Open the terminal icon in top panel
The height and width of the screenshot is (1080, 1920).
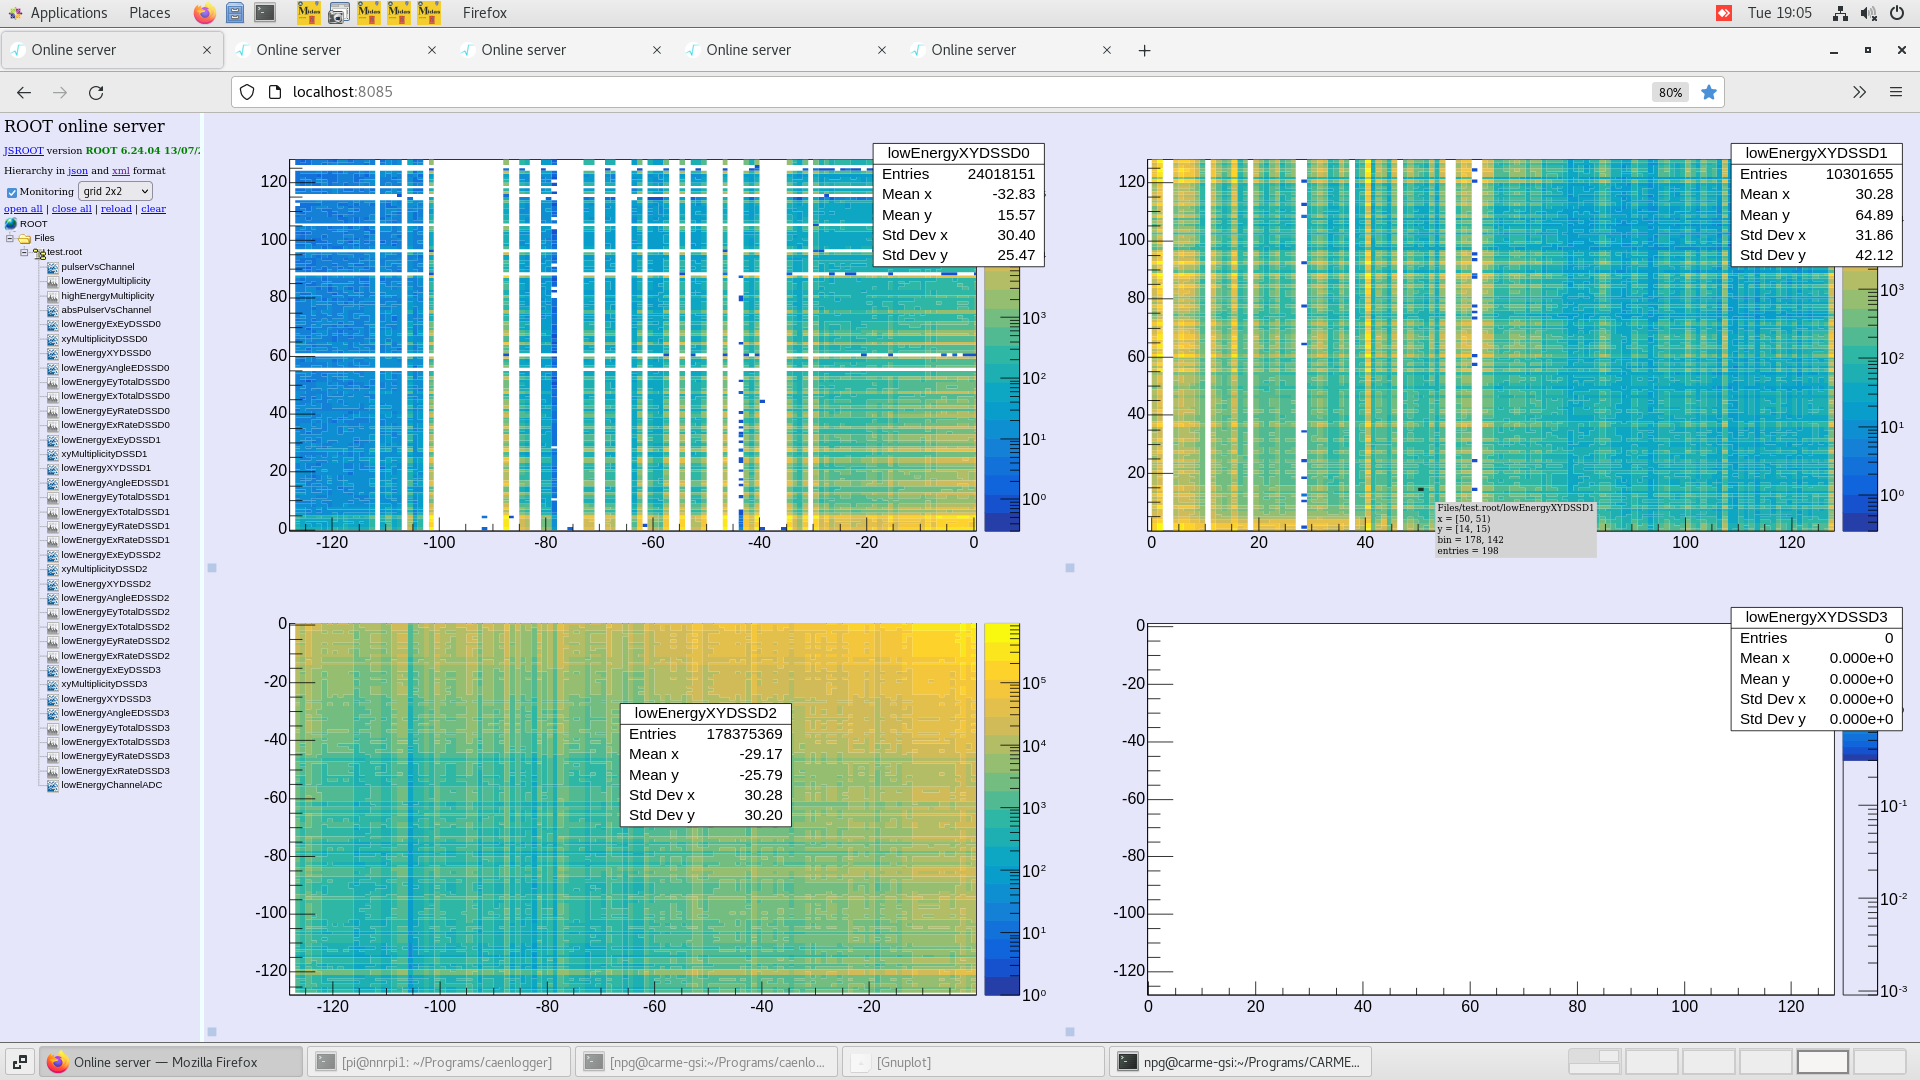[x=264, y=13]
